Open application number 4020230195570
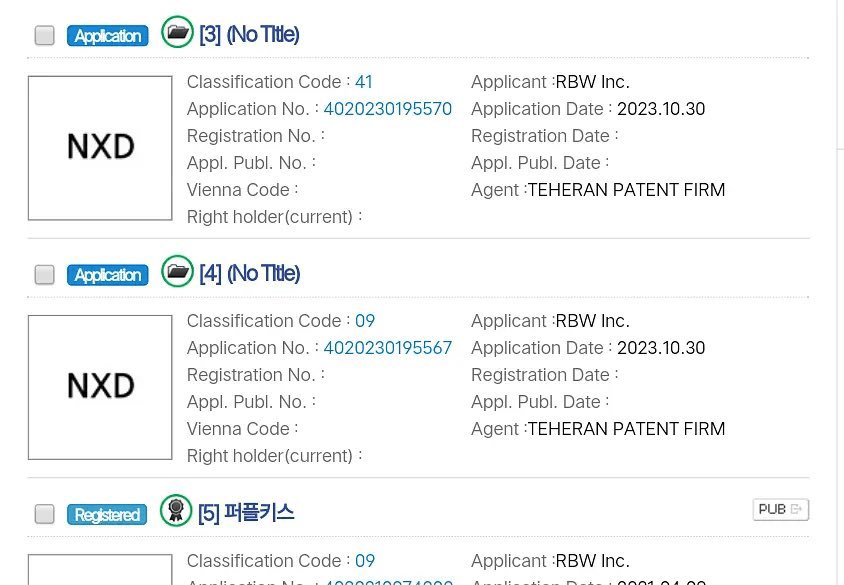Screen dimensions: 844x585 387,109
